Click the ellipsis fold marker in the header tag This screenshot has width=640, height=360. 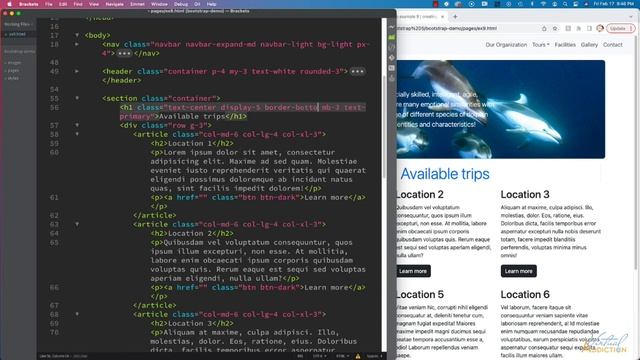pyautogui.click(x=357, y=71)
